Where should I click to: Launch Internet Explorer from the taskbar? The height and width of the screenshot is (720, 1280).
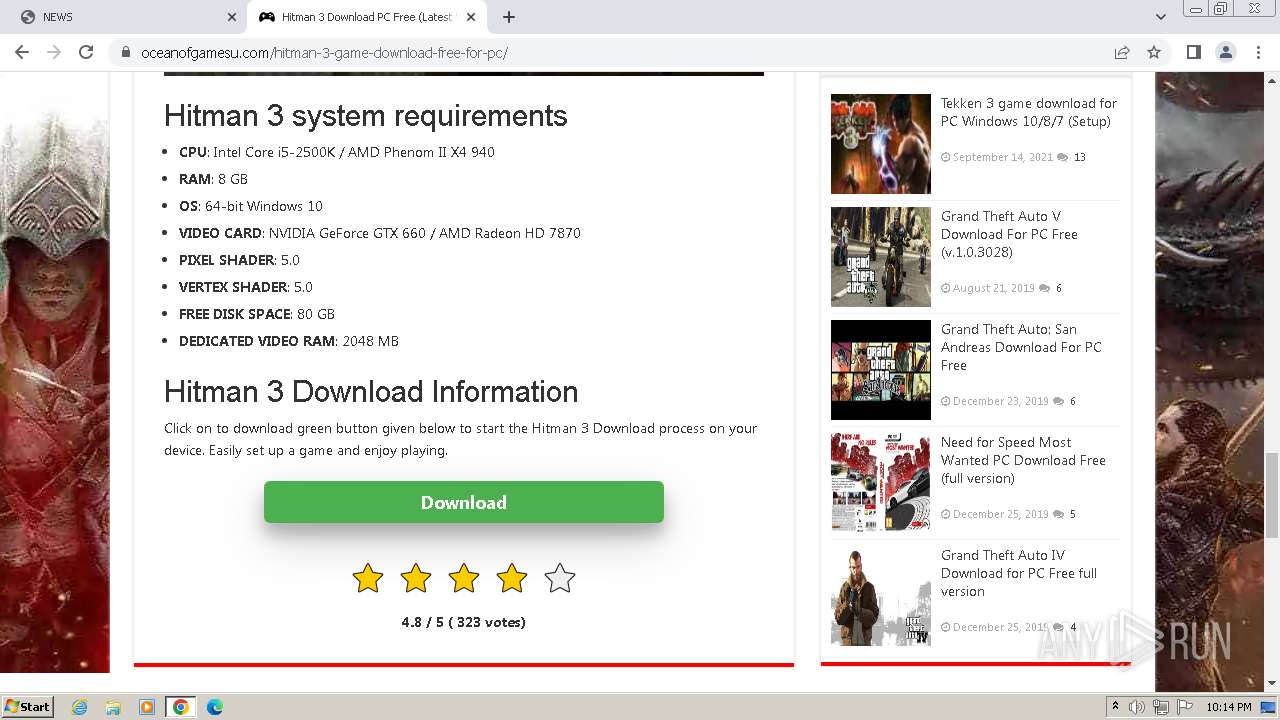79,707
